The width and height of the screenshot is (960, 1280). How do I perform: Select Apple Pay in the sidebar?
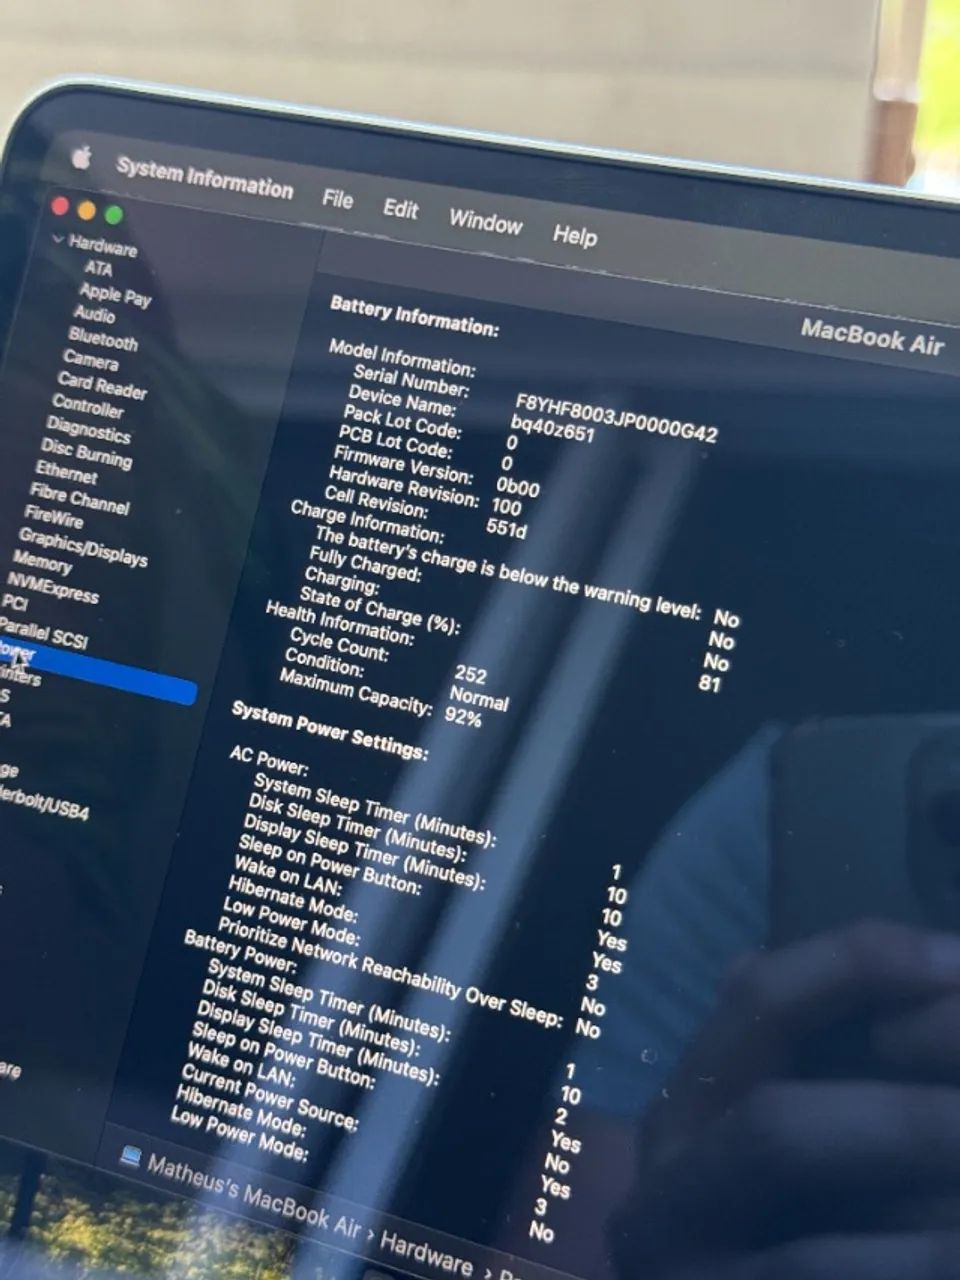115,294
